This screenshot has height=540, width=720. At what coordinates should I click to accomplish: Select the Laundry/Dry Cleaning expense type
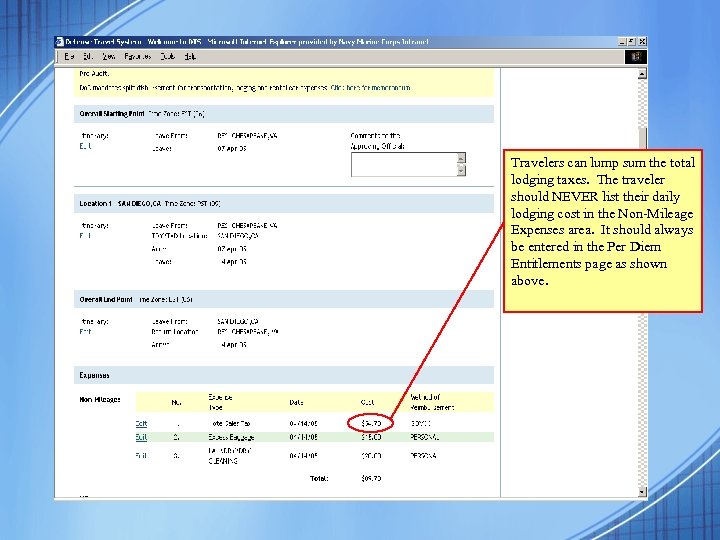(x=231, y=456)
